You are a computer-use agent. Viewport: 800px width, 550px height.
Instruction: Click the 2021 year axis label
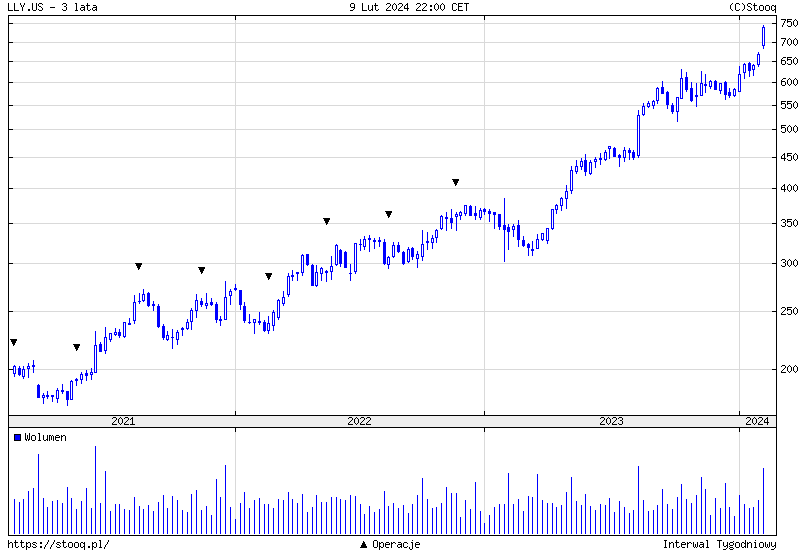123,421
